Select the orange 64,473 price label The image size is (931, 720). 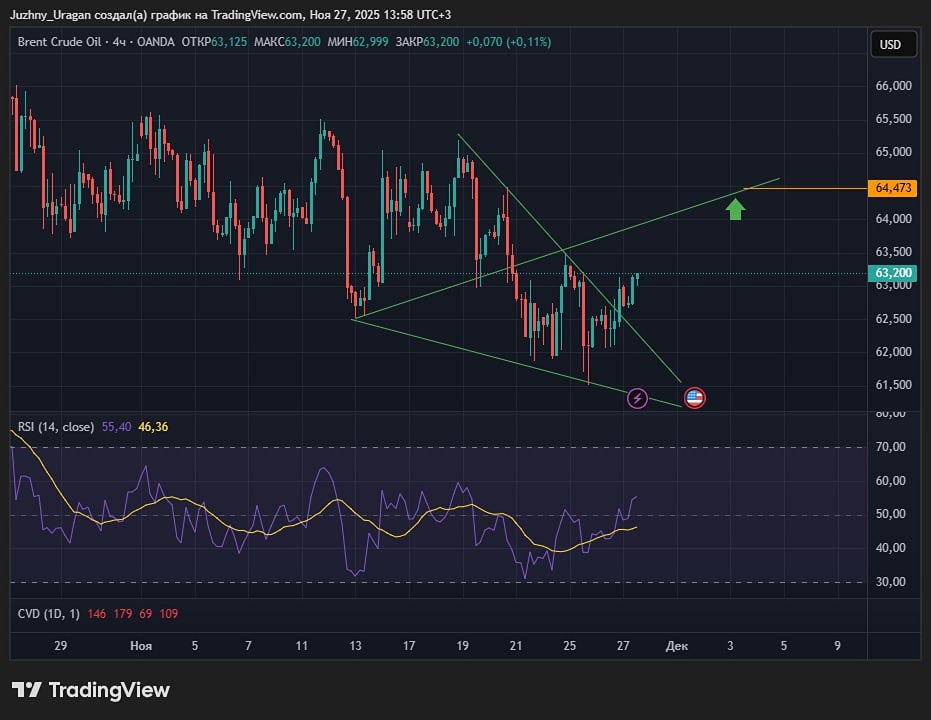(894, 187)
